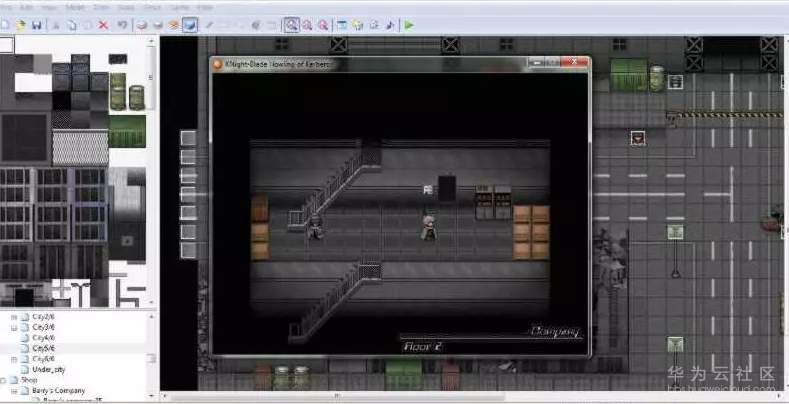This screenshot has height=404, width=789.
Task: Select the City4/6 map
Action: tap(43, 338)
